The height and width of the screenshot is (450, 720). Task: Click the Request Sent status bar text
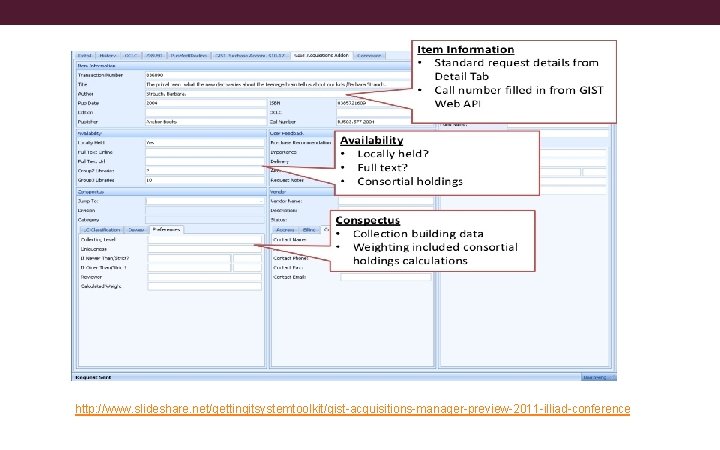pyautogui.click(x=94, y=377)
